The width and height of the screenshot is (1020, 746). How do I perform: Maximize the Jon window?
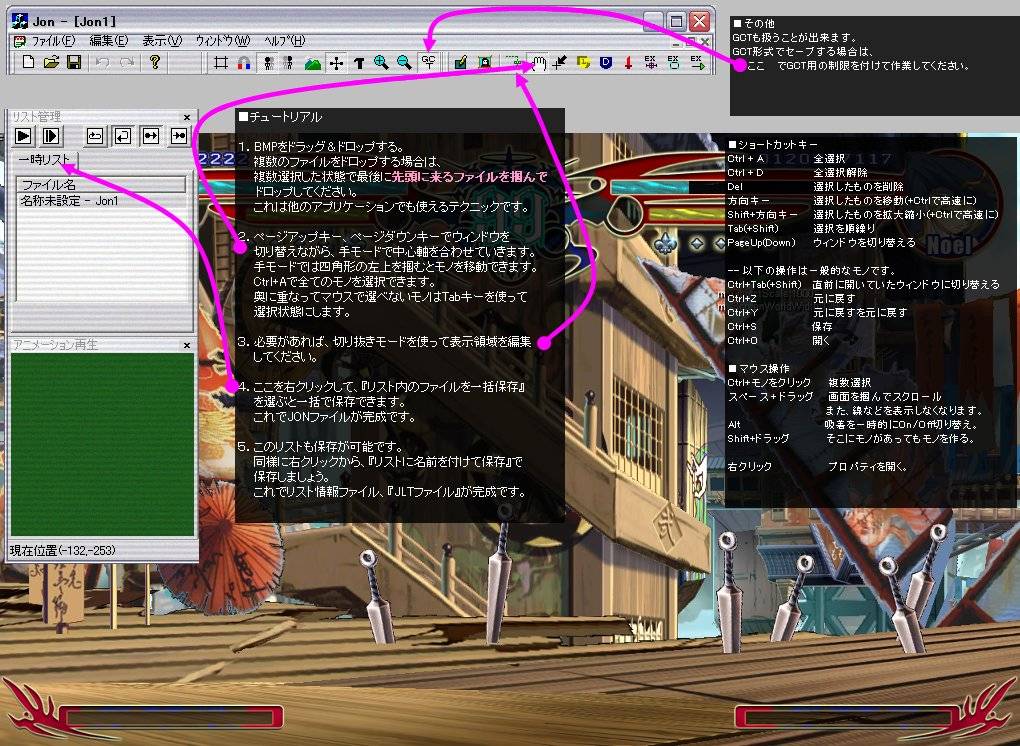(677, 21)
